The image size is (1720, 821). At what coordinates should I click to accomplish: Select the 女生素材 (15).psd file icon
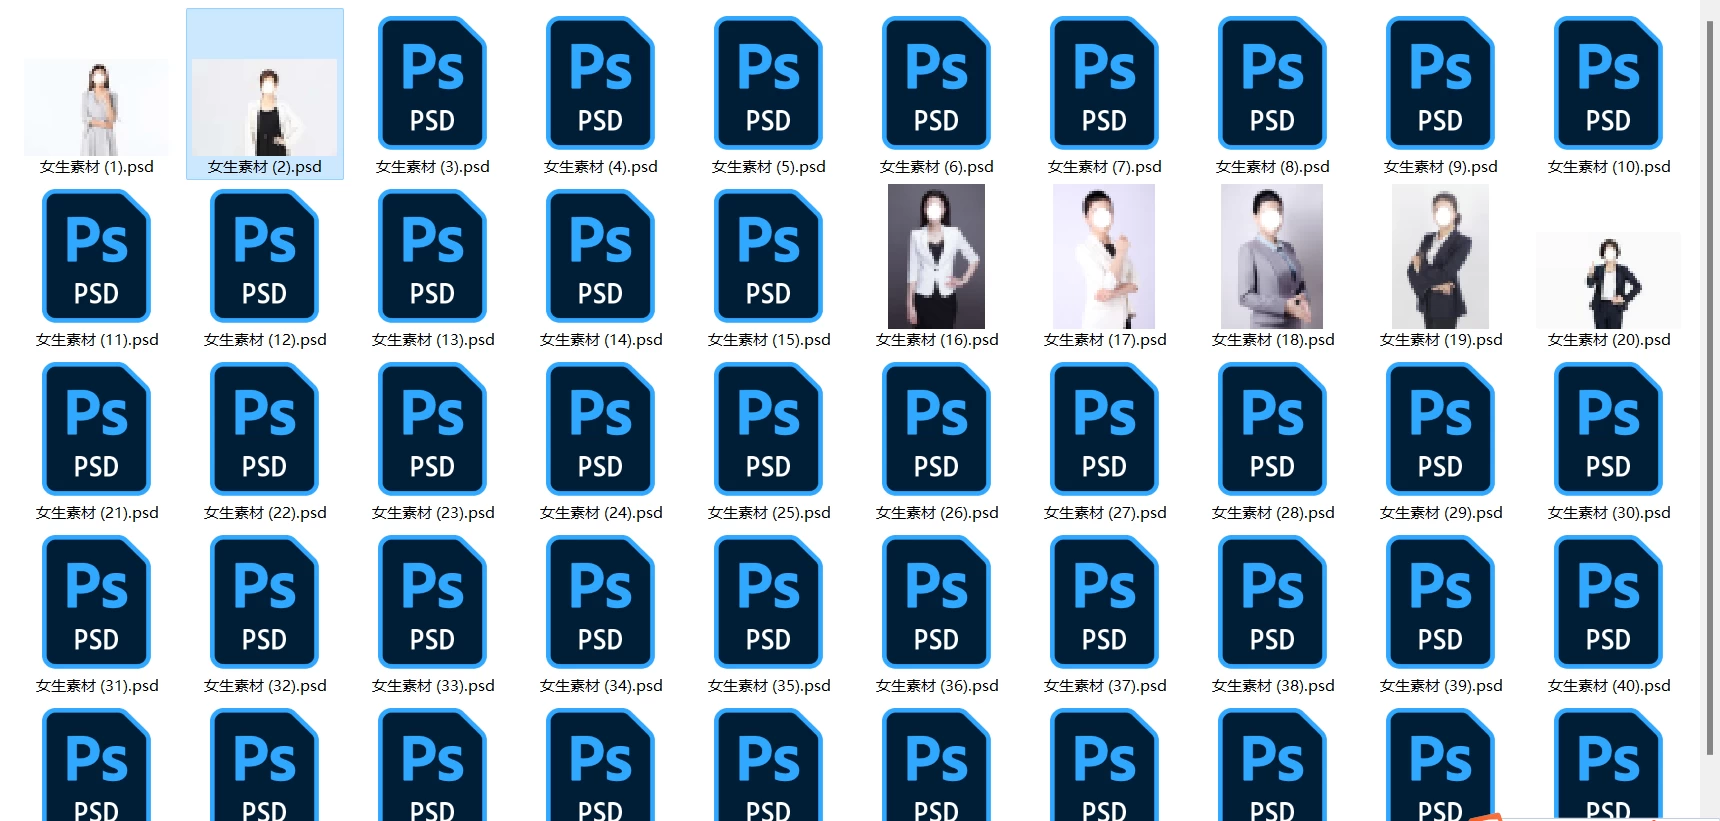pos(768,256)
